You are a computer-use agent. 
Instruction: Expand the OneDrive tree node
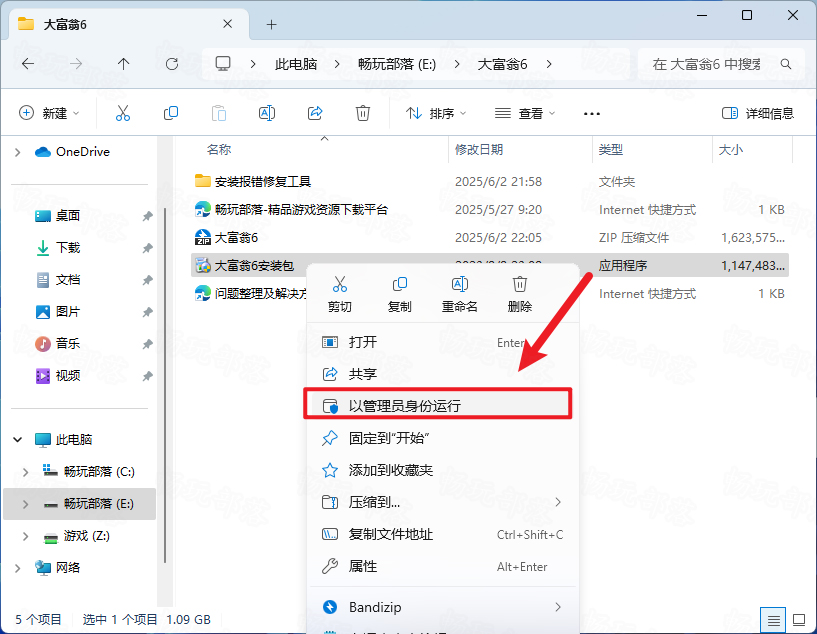pyautogui.click(x=18, y=152)
